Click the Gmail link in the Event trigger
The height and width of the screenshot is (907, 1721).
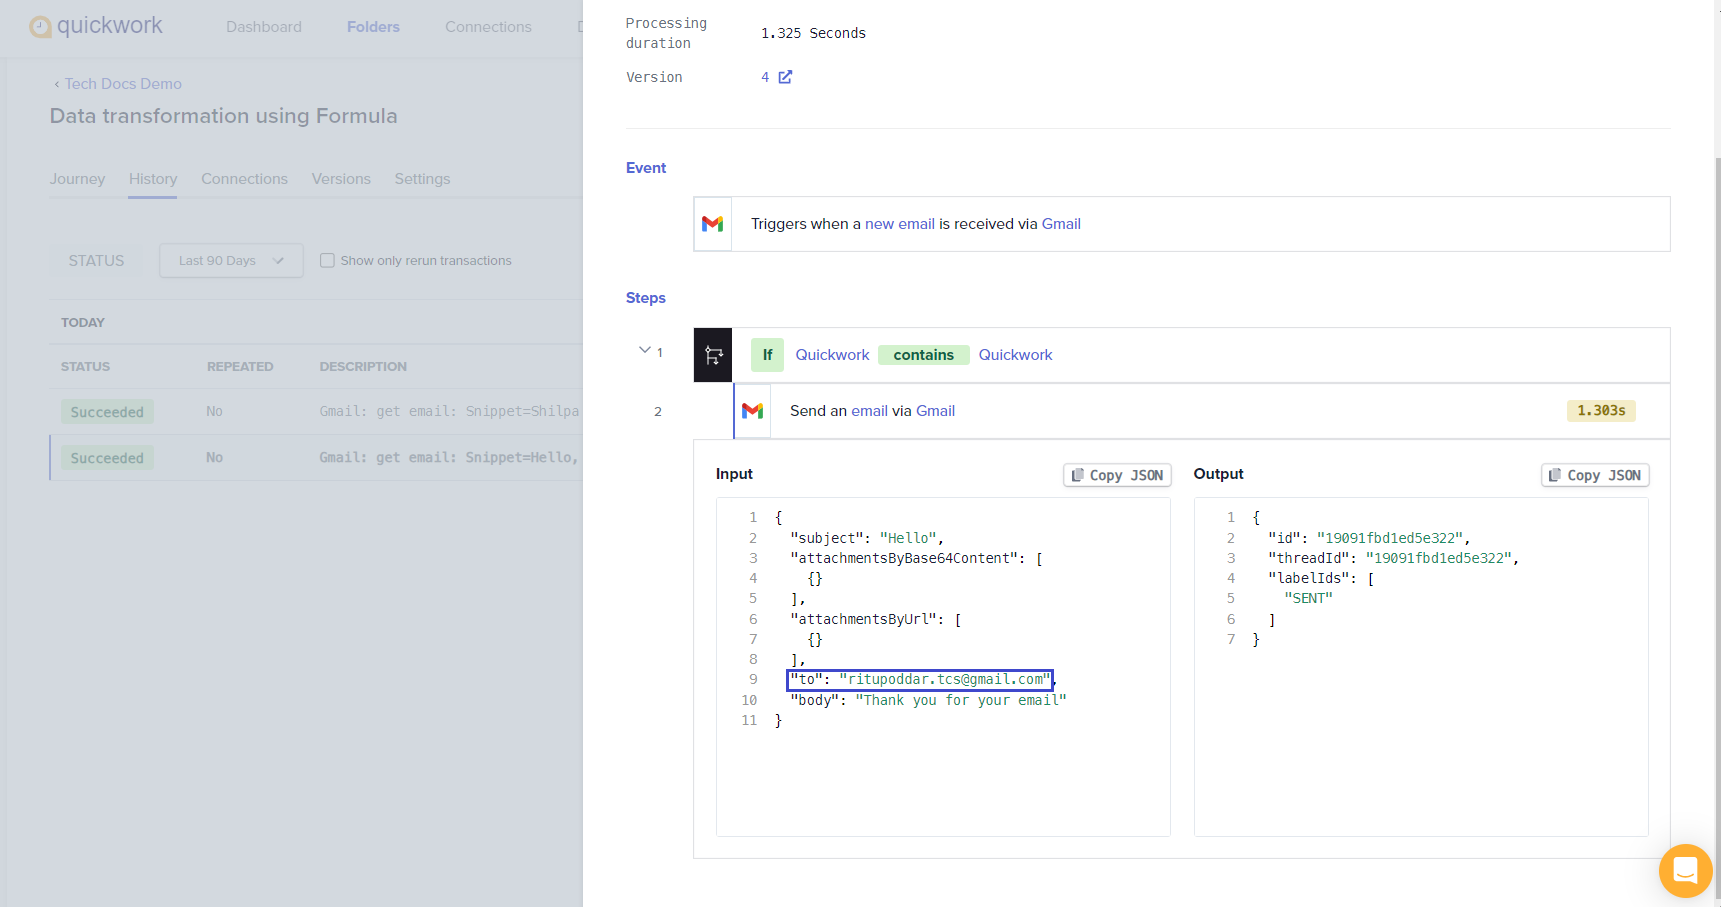point(1061,224)
